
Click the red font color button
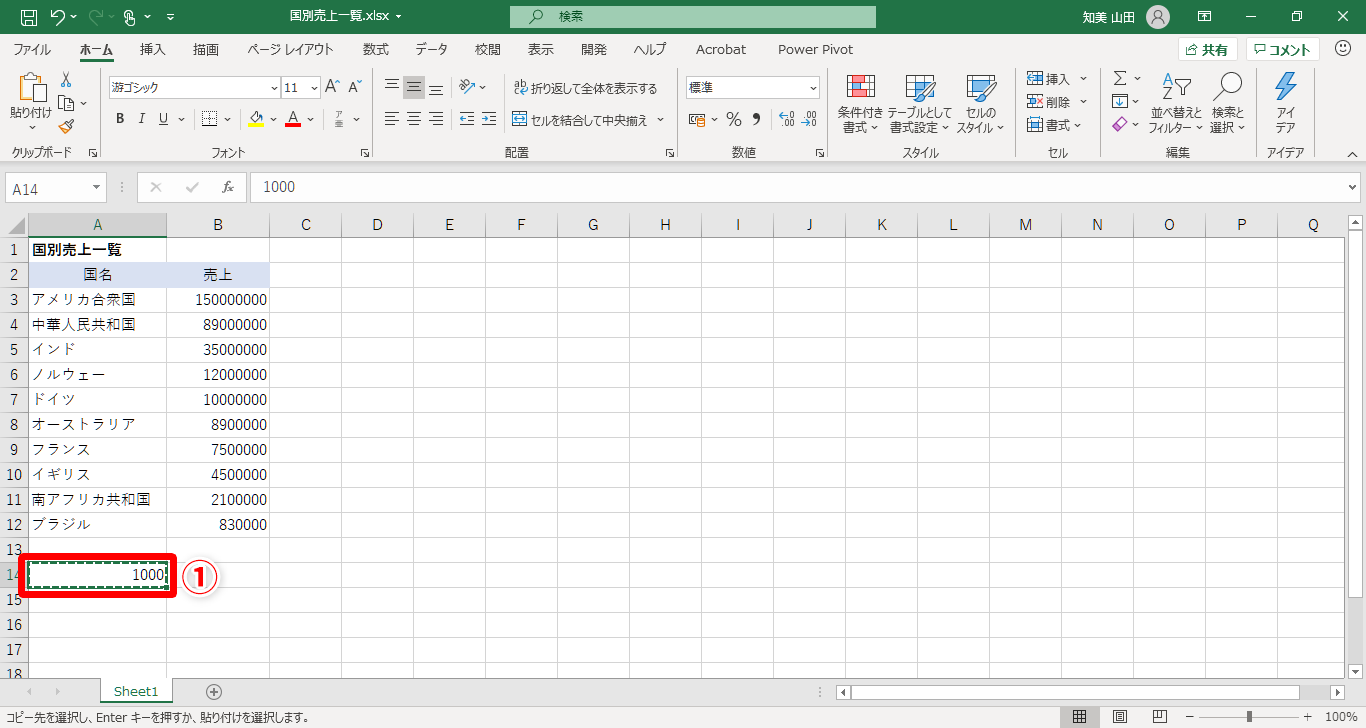(x=293, y=119)
